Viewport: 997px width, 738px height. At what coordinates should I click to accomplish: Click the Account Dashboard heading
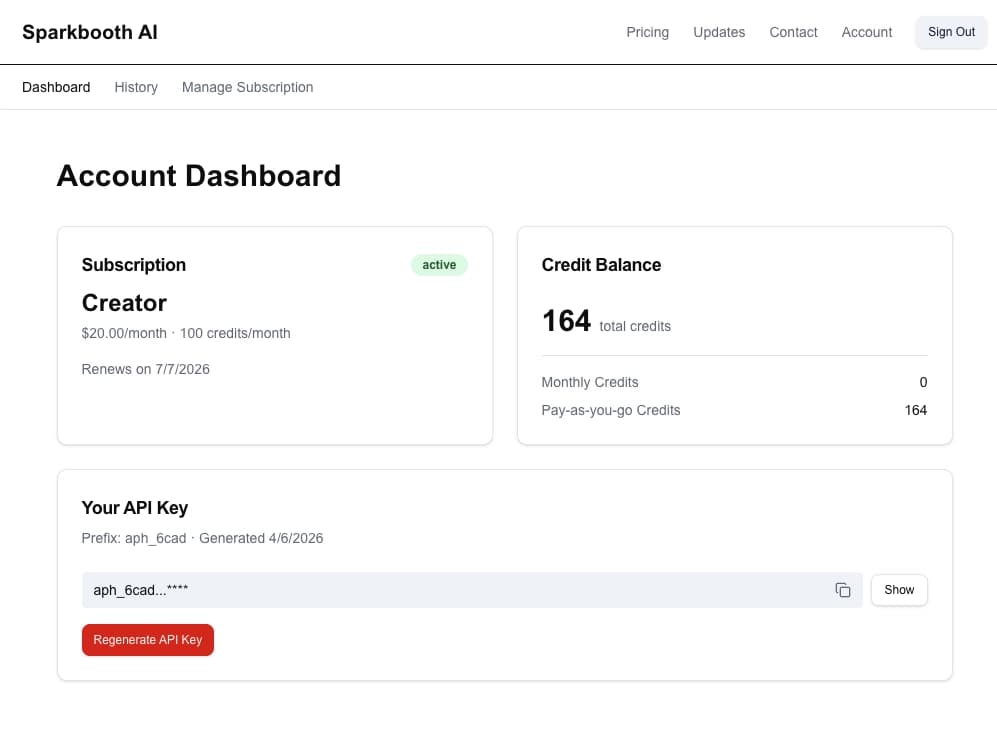[199, 176]
